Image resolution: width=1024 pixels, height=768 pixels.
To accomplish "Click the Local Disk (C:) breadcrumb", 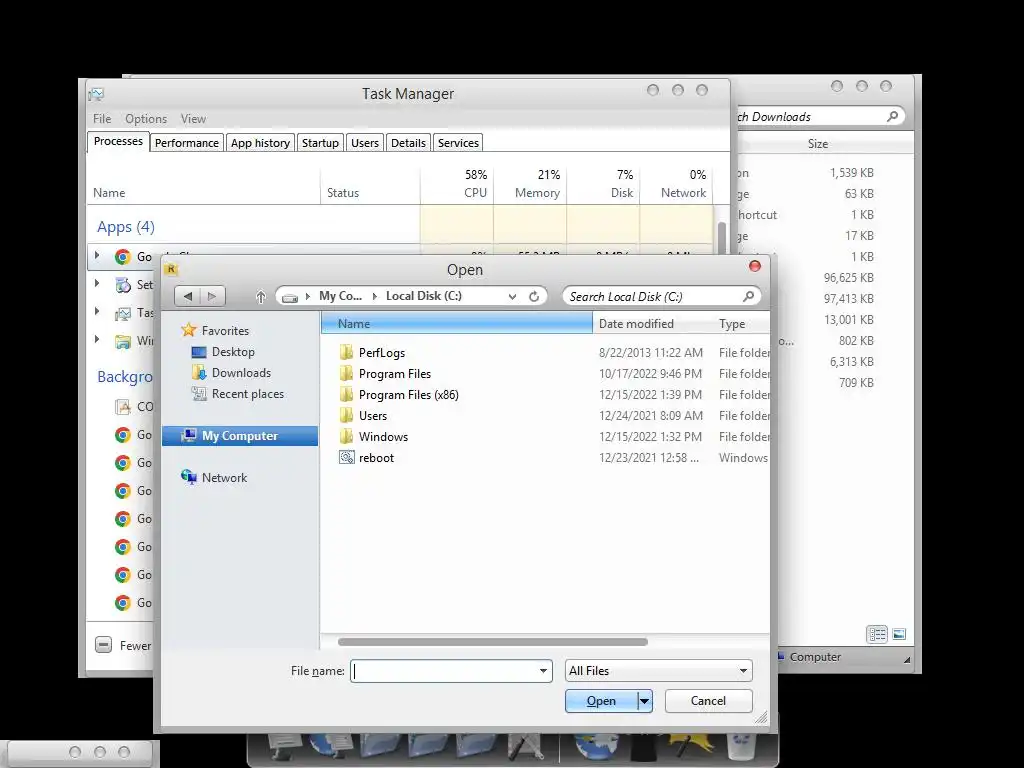I will [424, 296].
